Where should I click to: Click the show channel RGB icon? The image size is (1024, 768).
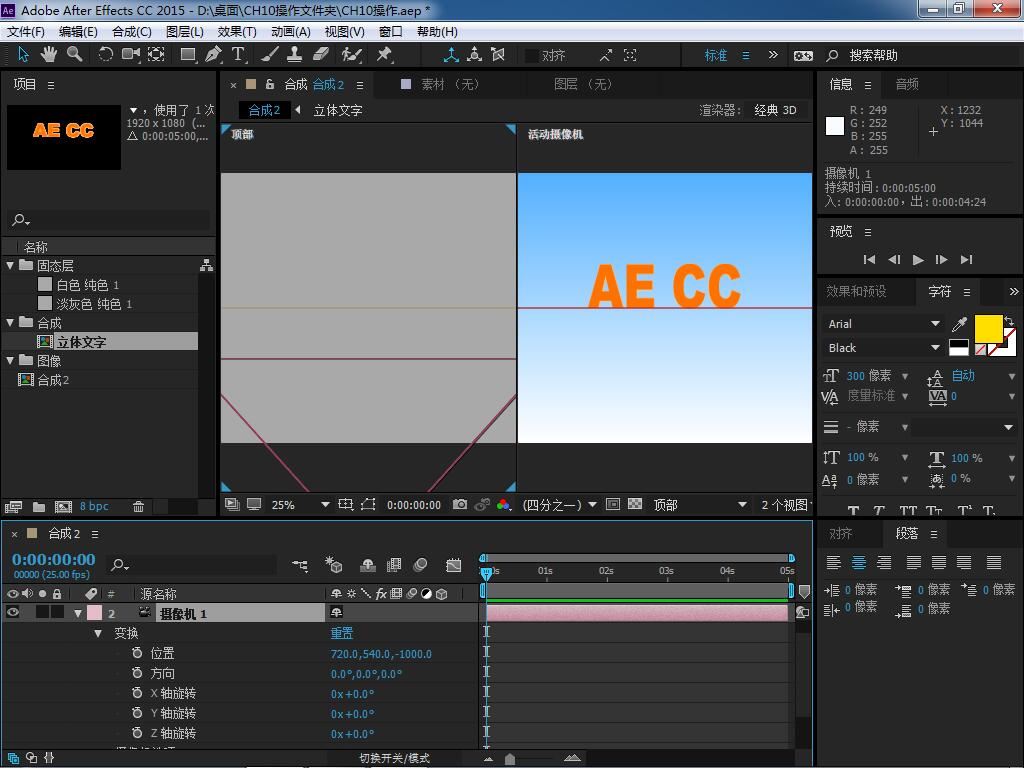pyautogui.click(x=503, y=504)
